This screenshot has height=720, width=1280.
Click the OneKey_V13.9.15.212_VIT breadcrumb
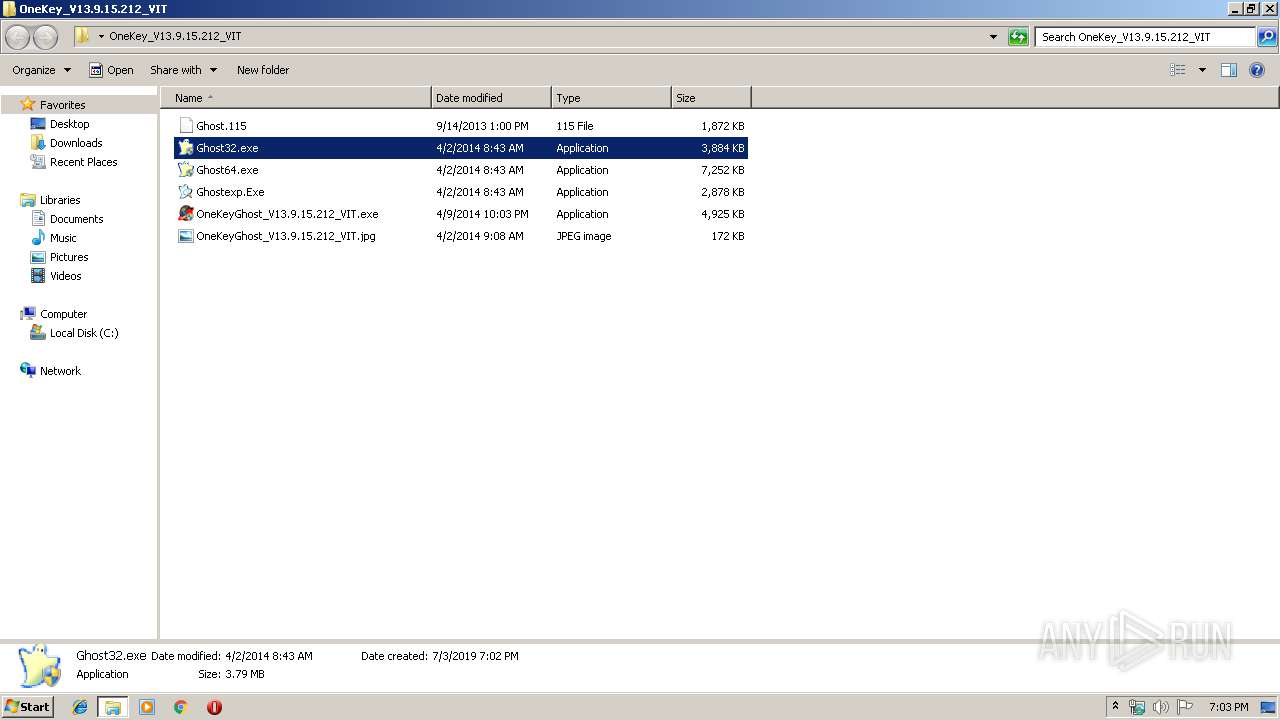coord(175,37)
